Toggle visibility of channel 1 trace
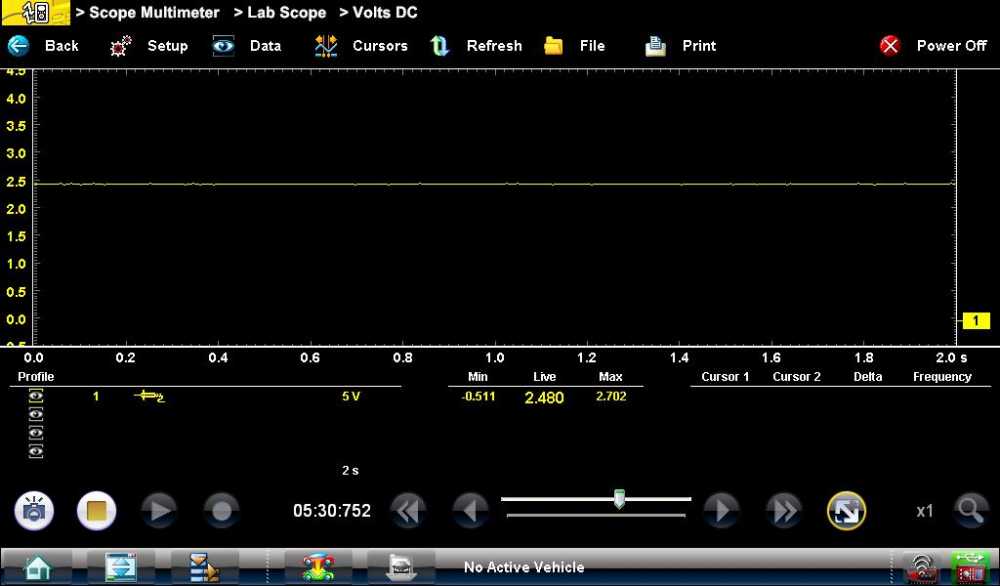Image resolution: width=1000 pixels, height=586 pixels. tap(34, 396)
